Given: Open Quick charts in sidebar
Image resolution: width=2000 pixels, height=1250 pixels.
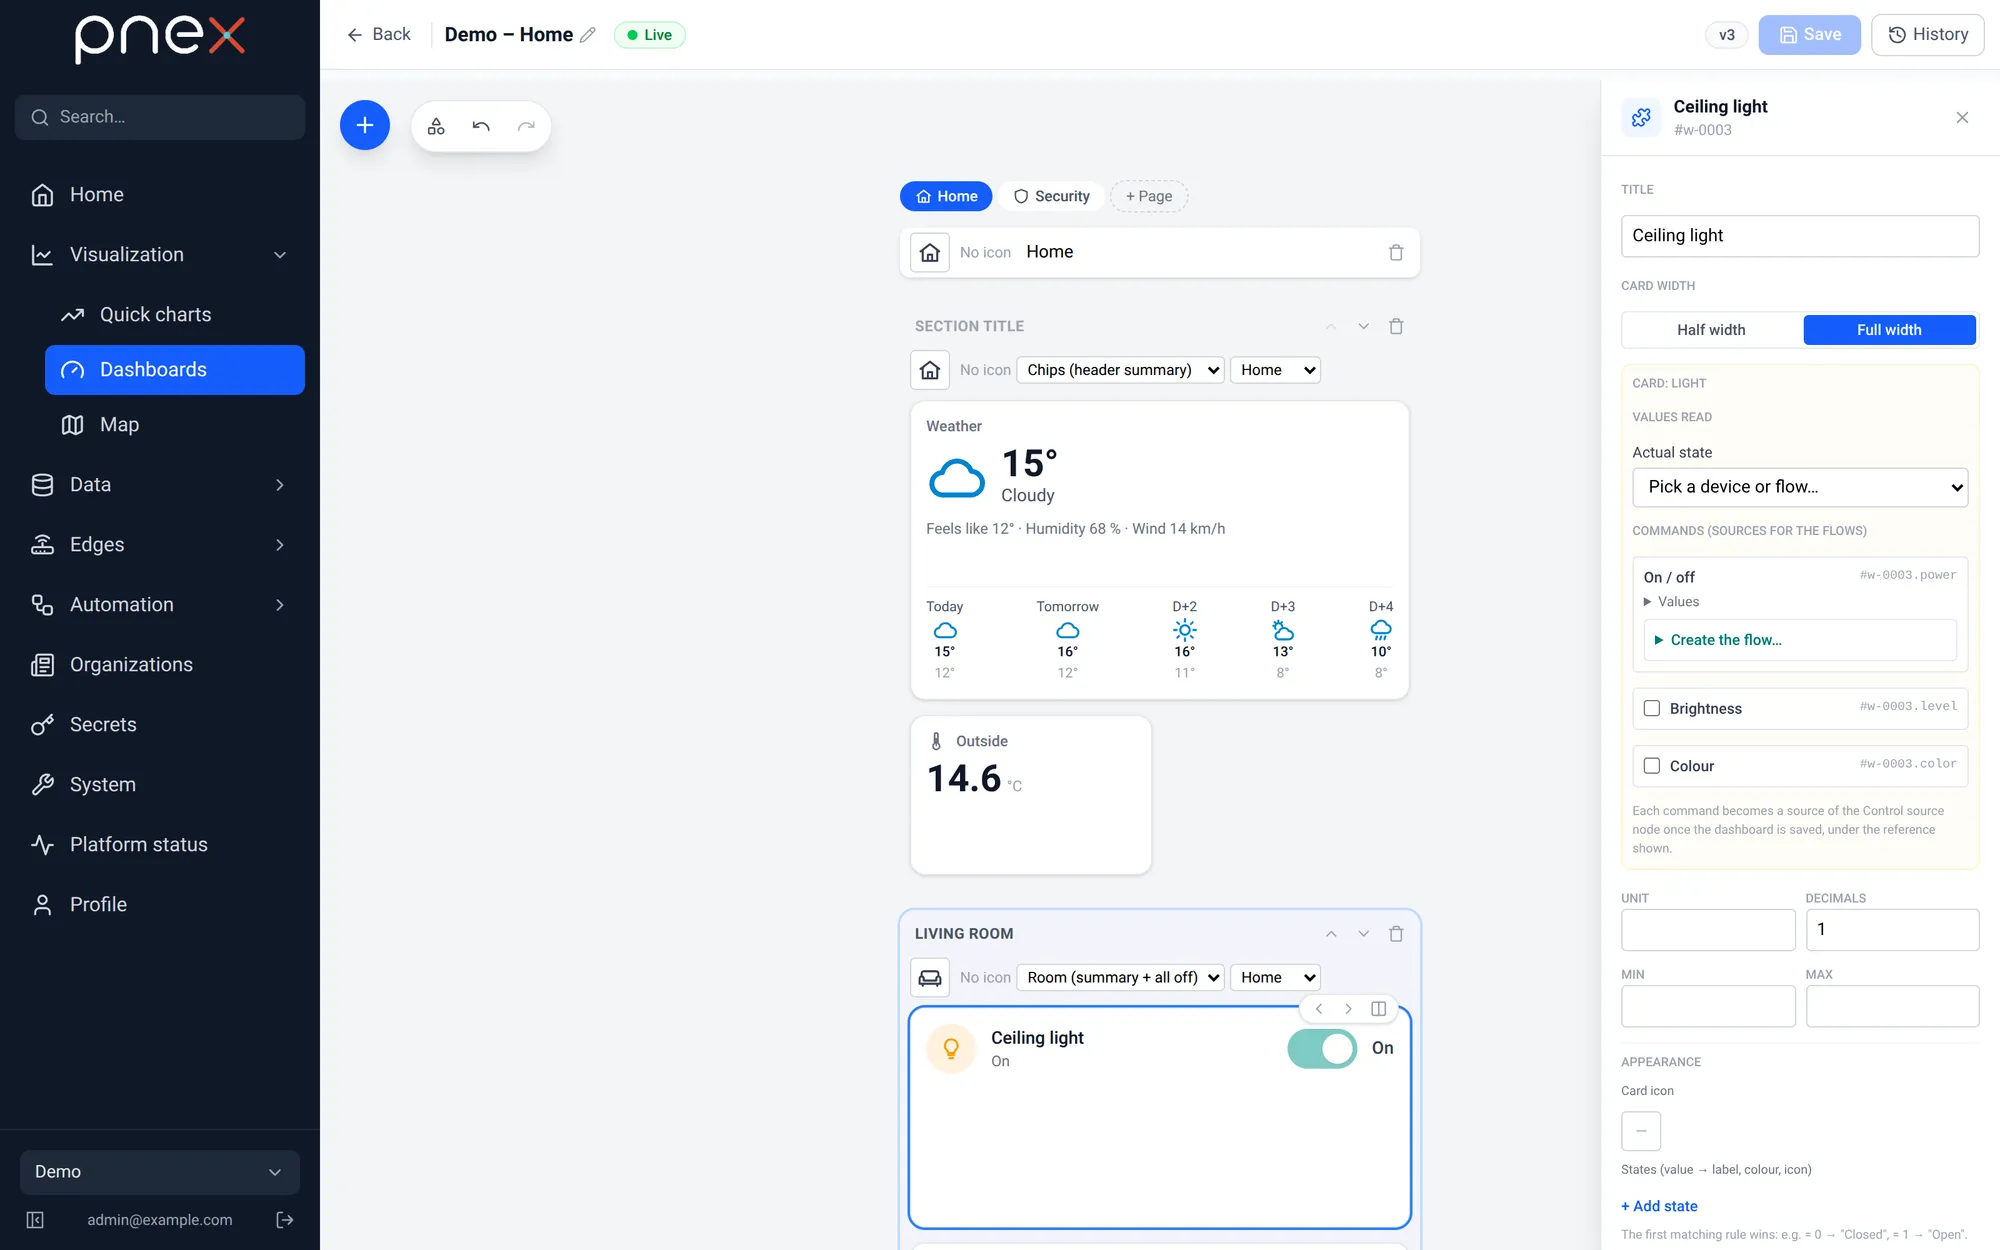Looking at the screenshot, I should (x=175, y=315).
